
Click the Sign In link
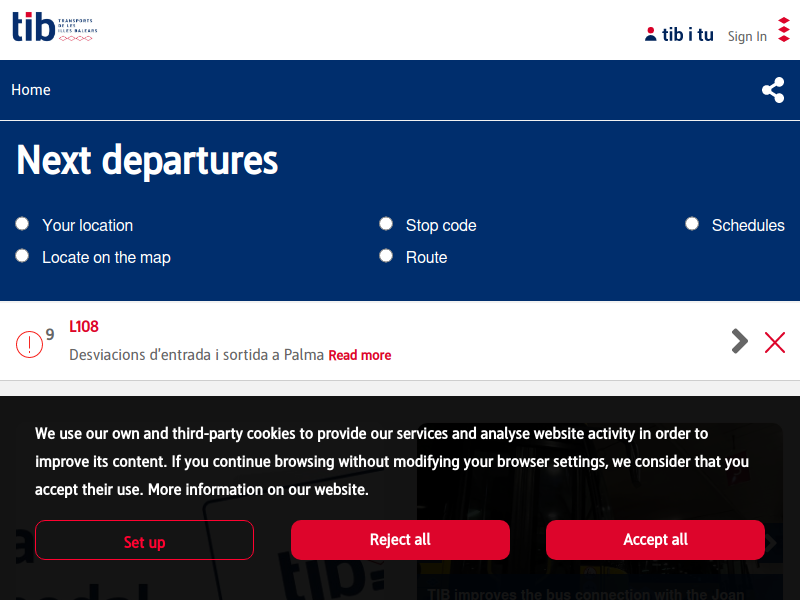(x=747, y=36)
